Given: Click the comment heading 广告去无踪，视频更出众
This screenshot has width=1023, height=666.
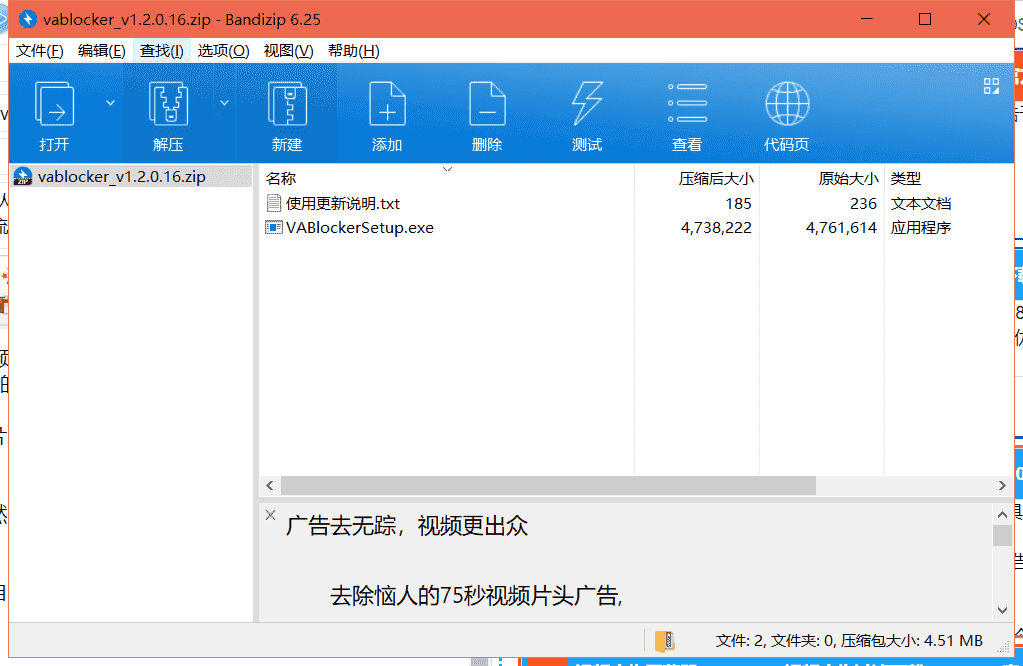Looking at the screenshot, I should [407, 526].
